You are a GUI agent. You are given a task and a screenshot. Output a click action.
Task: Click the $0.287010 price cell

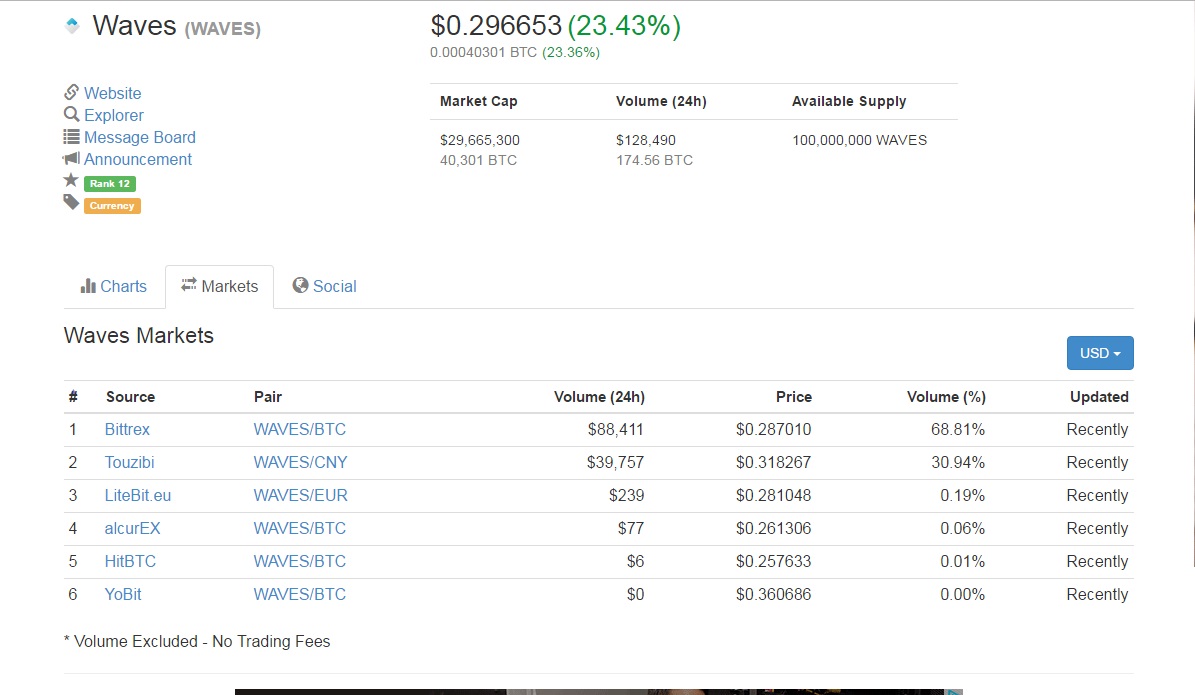click(774, 430)
